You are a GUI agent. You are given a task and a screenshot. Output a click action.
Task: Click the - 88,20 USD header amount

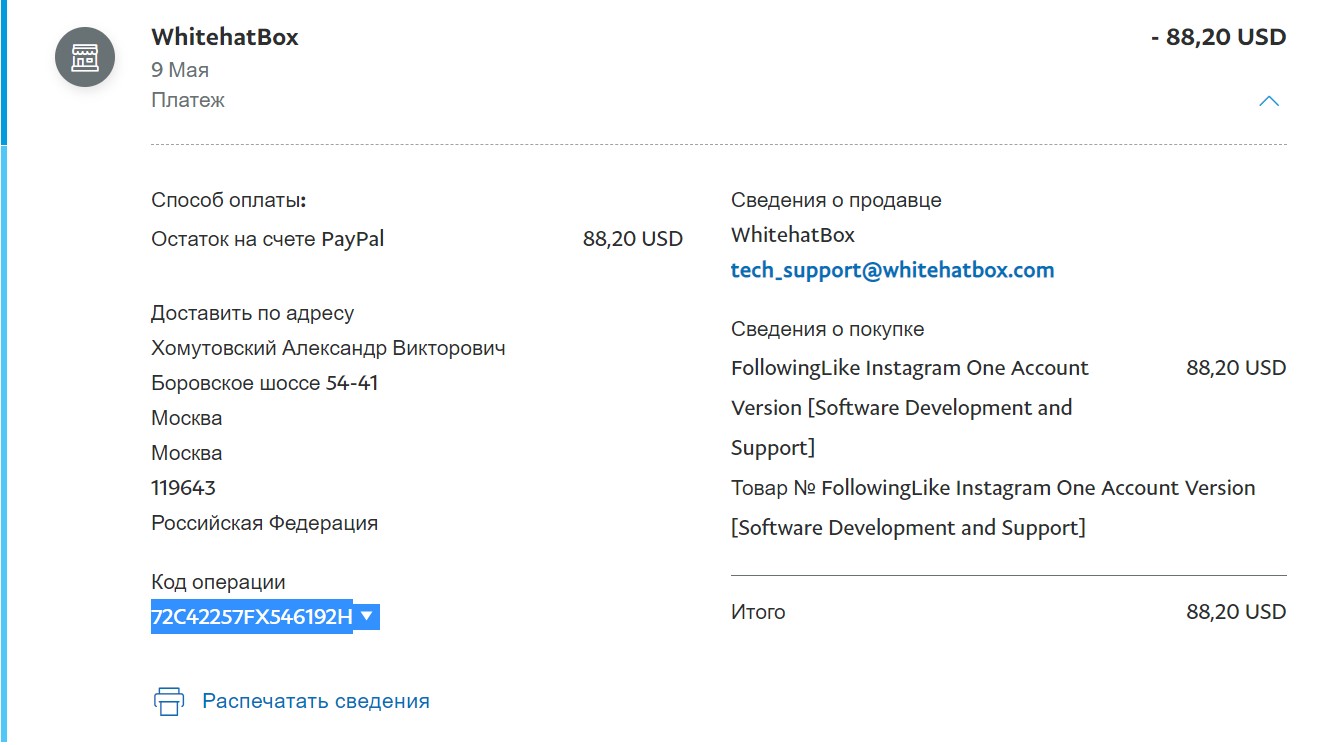point(1218,37)
